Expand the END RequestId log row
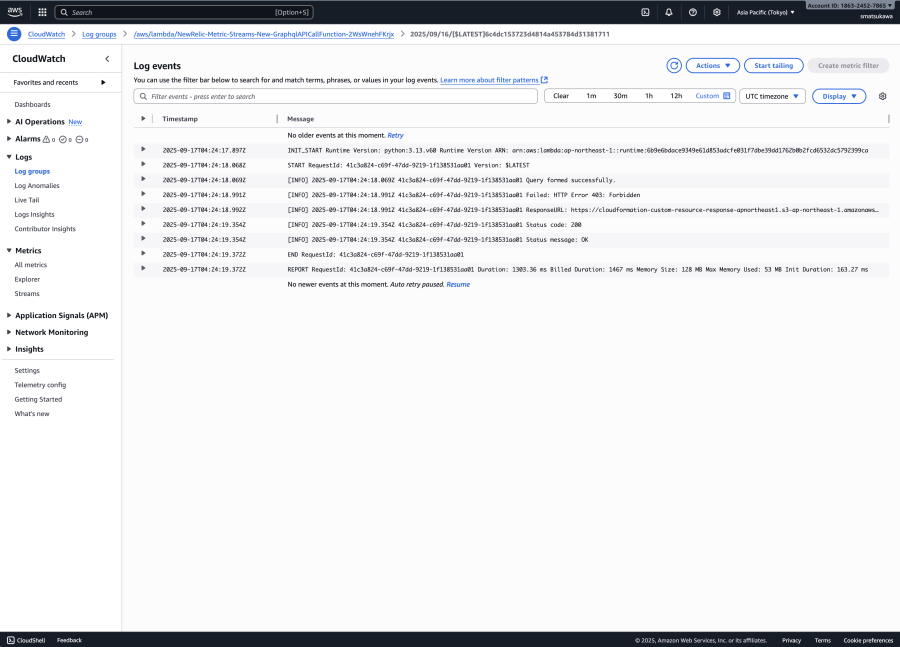Viewport: 900px width, 647px height. coord(143,253)
